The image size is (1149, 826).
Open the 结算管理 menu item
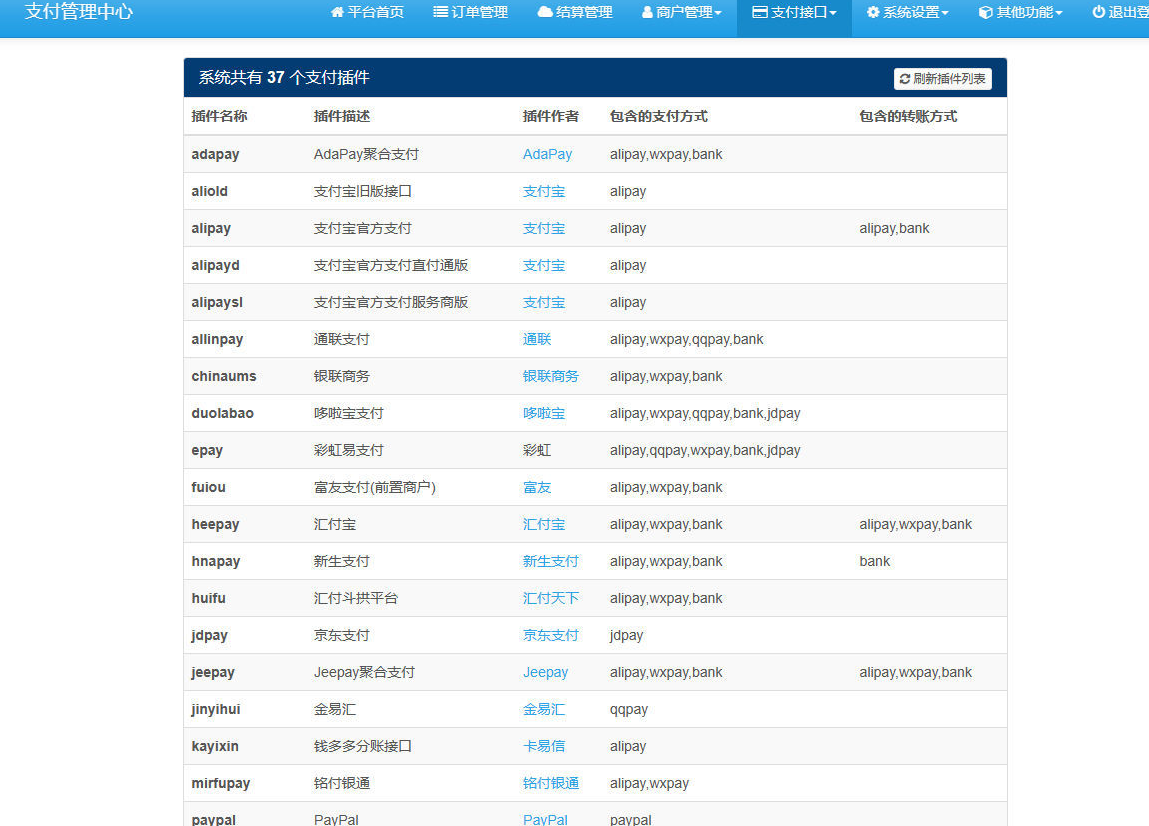point(575,12)
